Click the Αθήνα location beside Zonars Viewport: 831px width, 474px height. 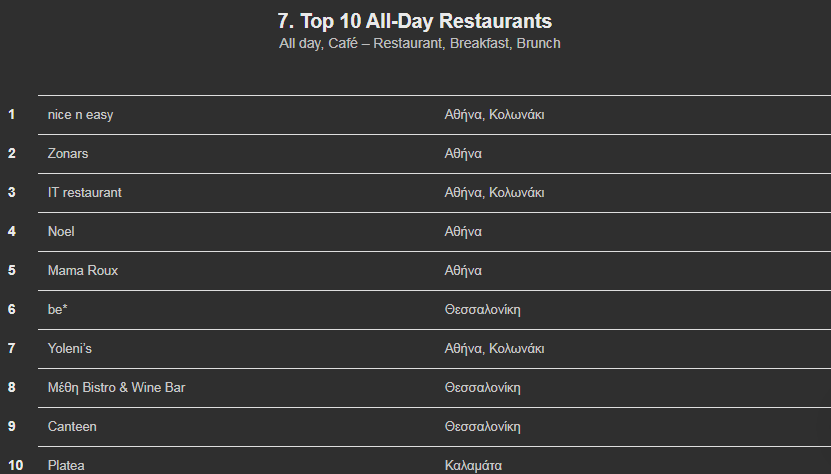point(463,153)
